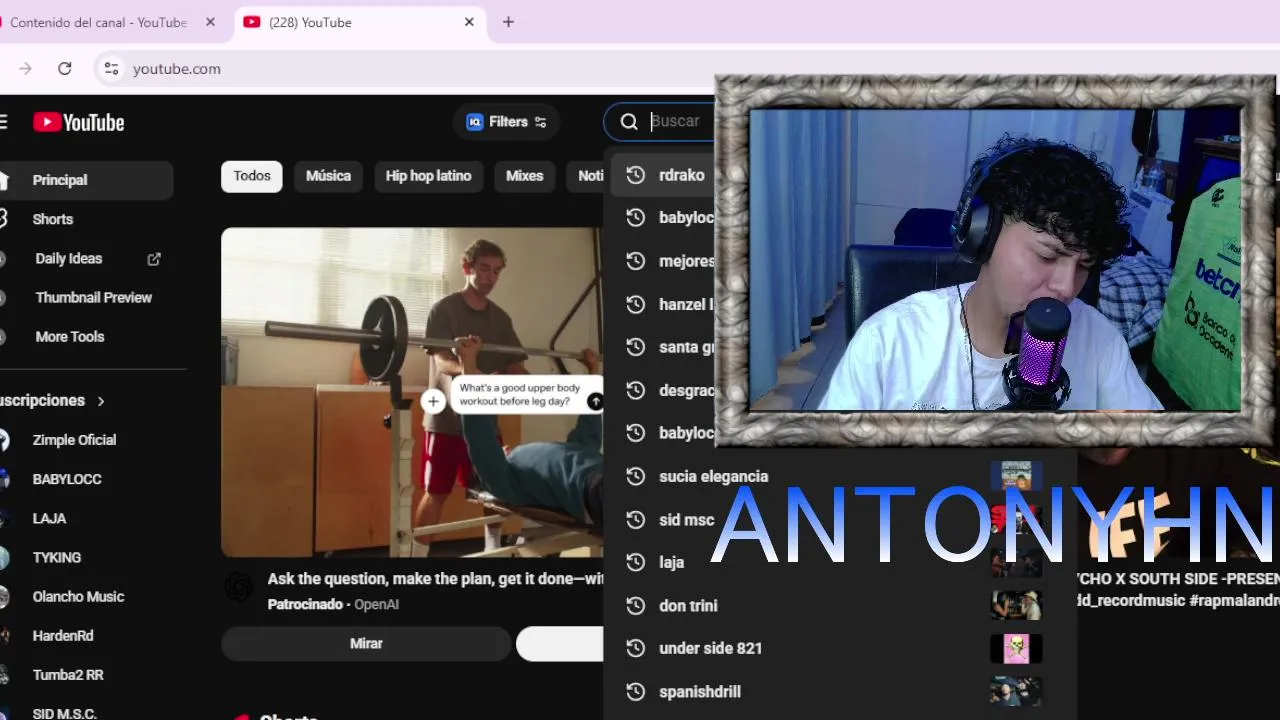Close the Contenido del canal tab
This screenshot has height=720, width=1280.
(210, 22)
